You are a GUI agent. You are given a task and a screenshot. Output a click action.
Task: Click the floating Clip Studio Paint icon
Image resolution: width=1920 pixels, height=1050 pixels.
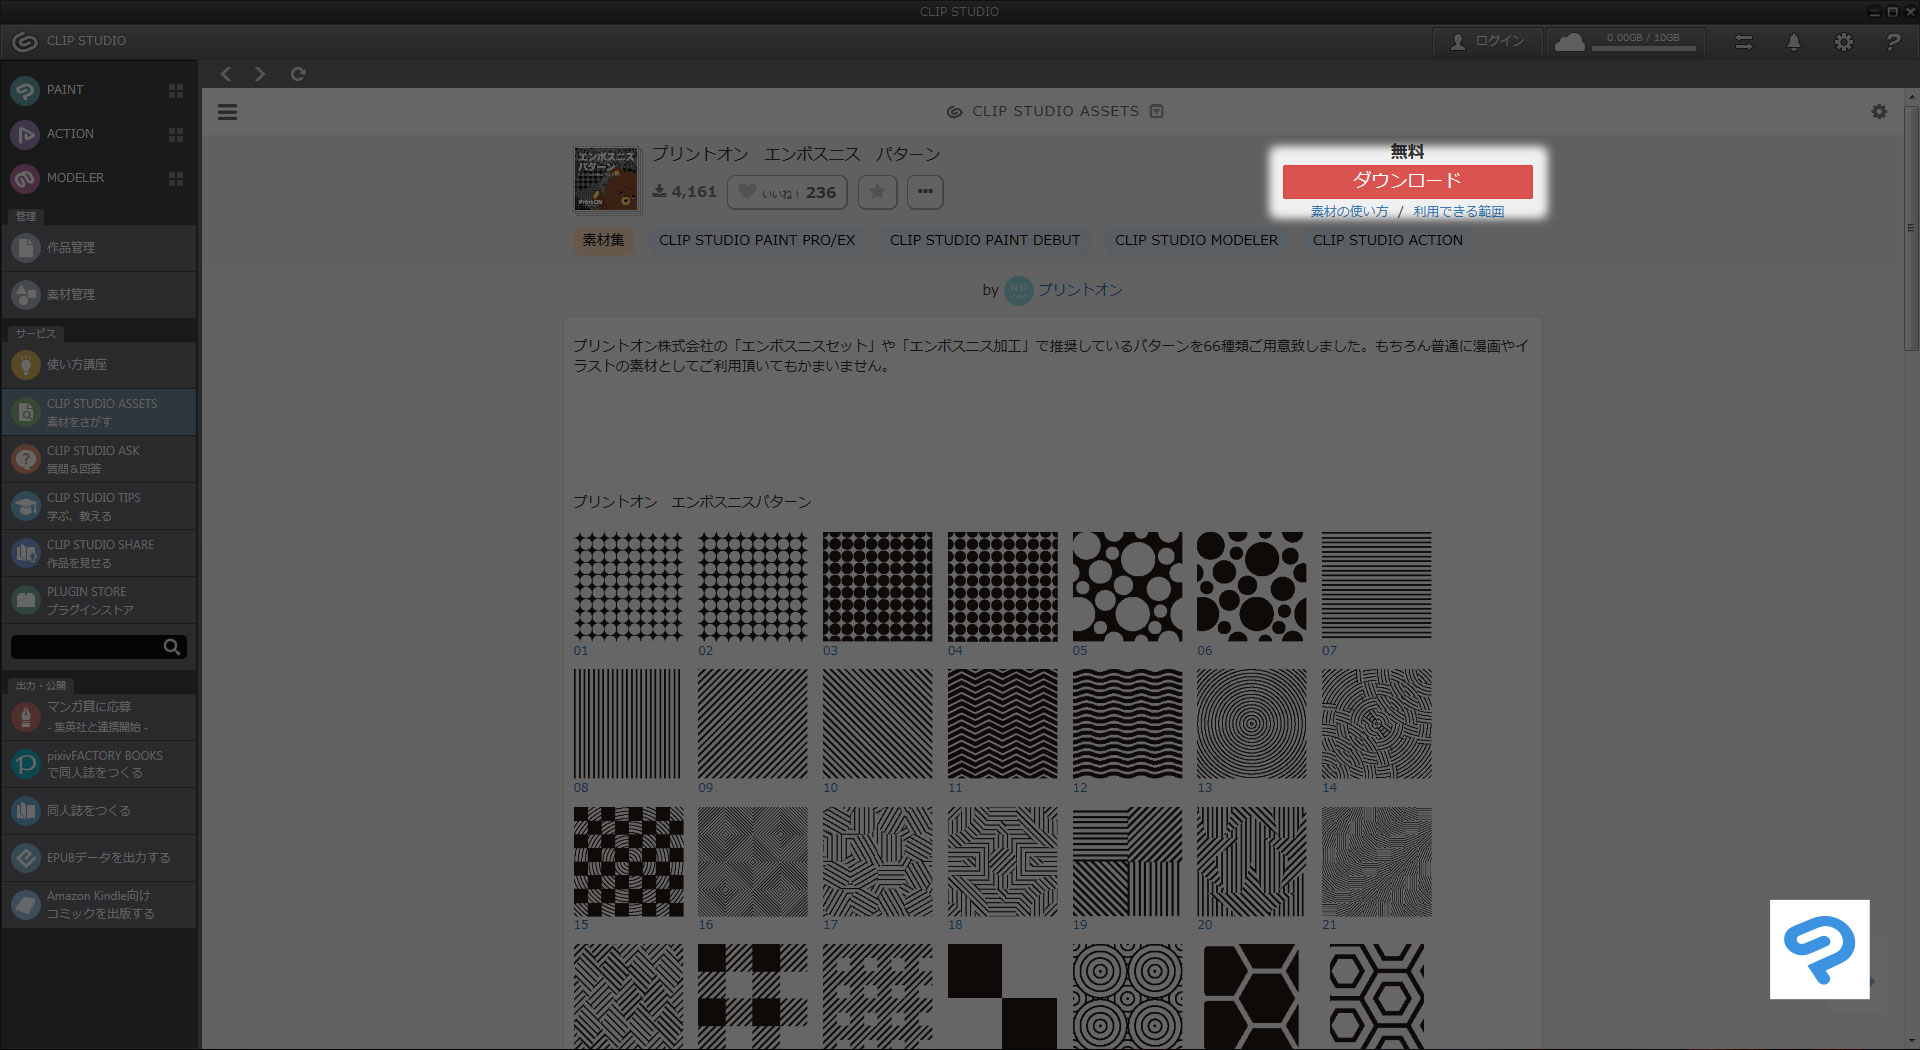click(x=1819, y=949)
